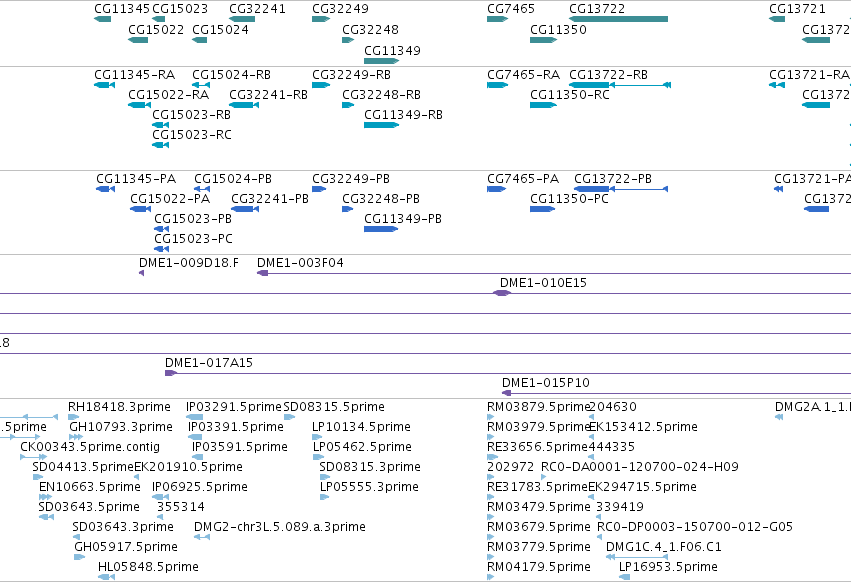
Task: Select EST IP03591.5prime
Action: (x=239, y=447)
